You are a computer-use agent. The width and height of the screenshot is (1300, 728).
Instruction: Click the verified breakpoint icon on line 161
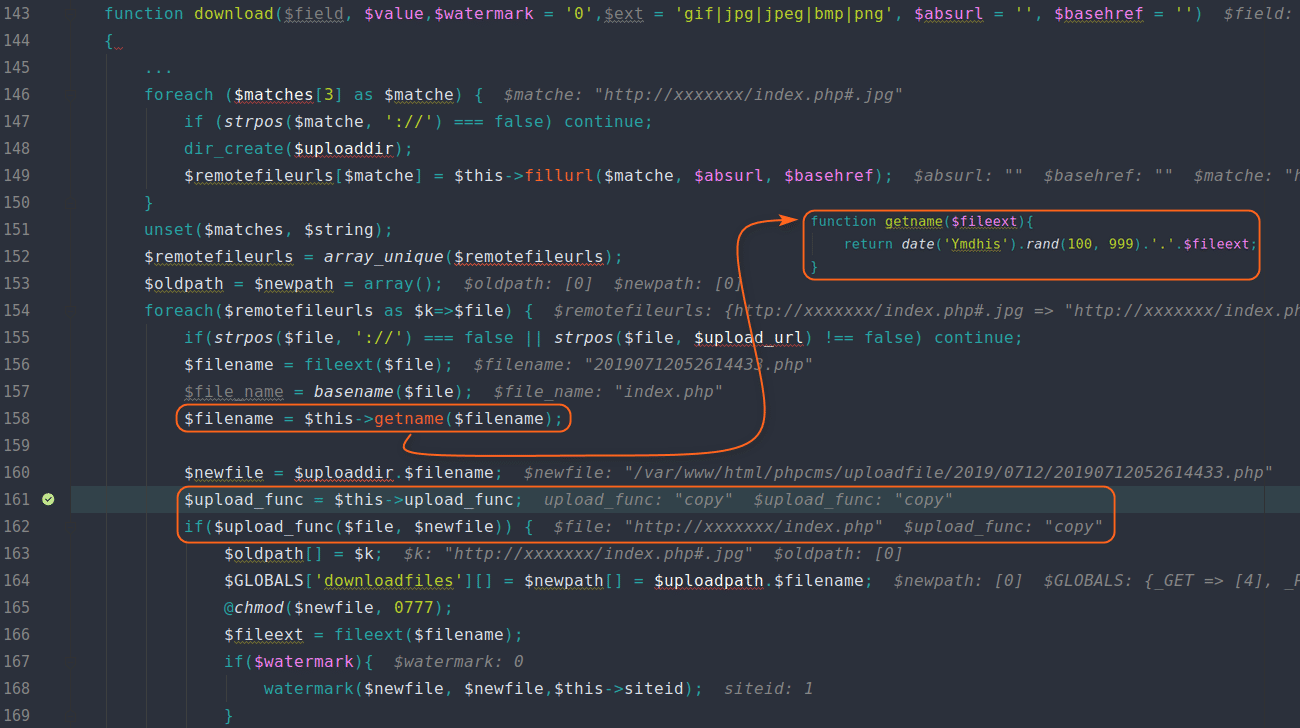(x=48, y=499)
